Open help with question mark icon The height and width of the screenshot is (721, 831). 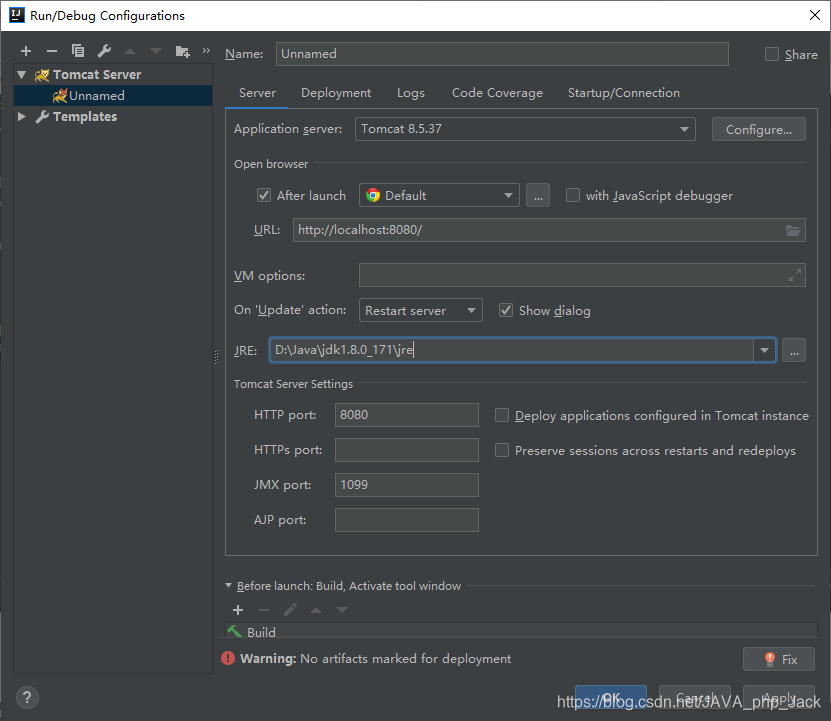(27, 698)
